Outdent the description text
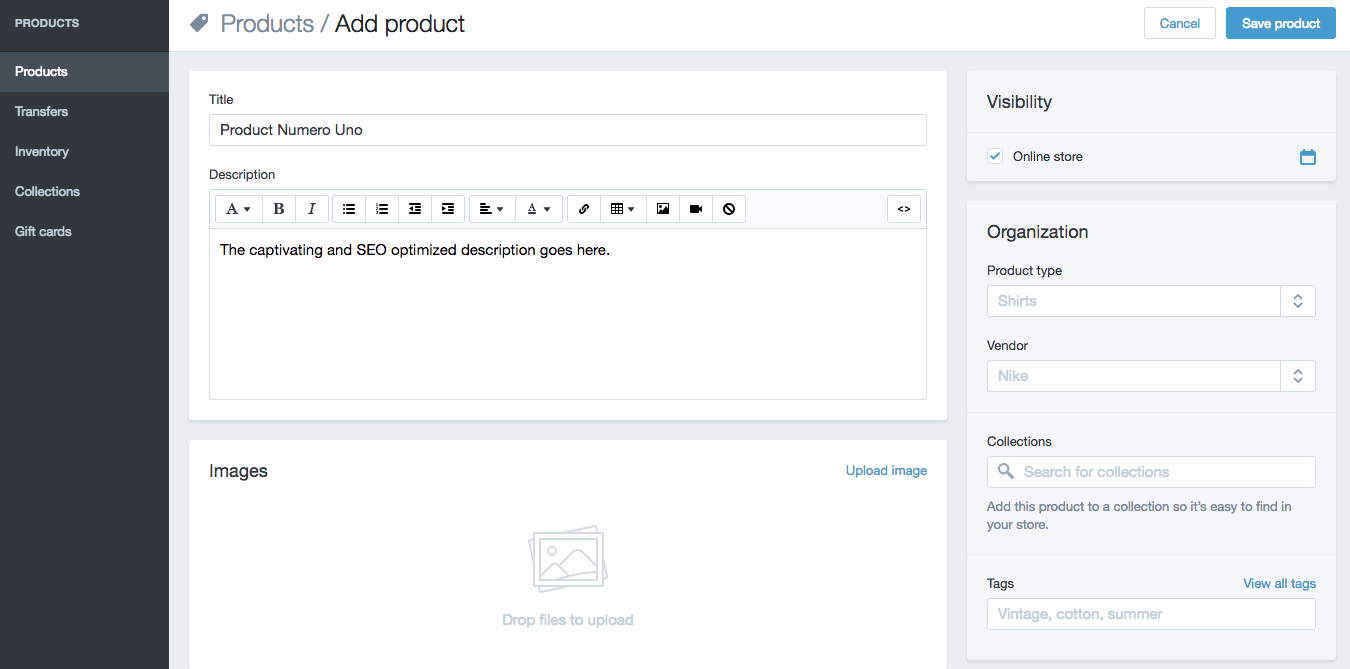This screenshot has width=1350, height=669. coord(415,209)
